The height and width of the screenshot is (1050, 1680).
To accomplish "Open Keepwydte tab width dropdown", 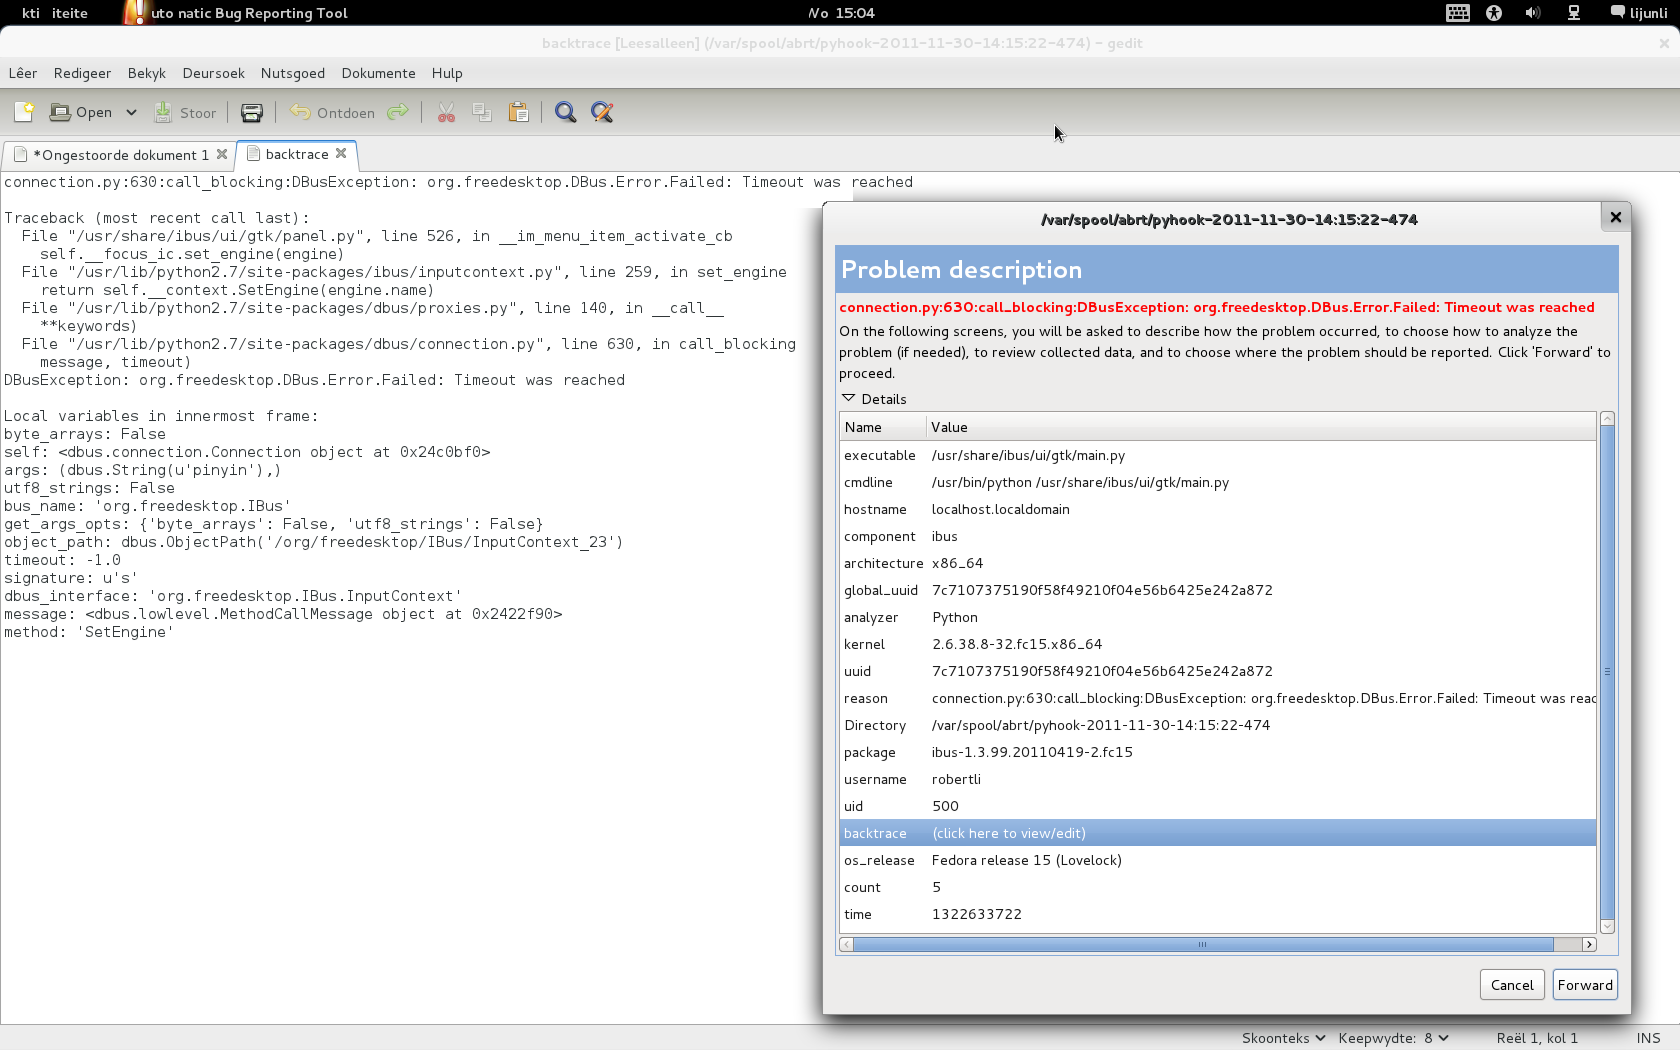I will pos(1393,1038).
